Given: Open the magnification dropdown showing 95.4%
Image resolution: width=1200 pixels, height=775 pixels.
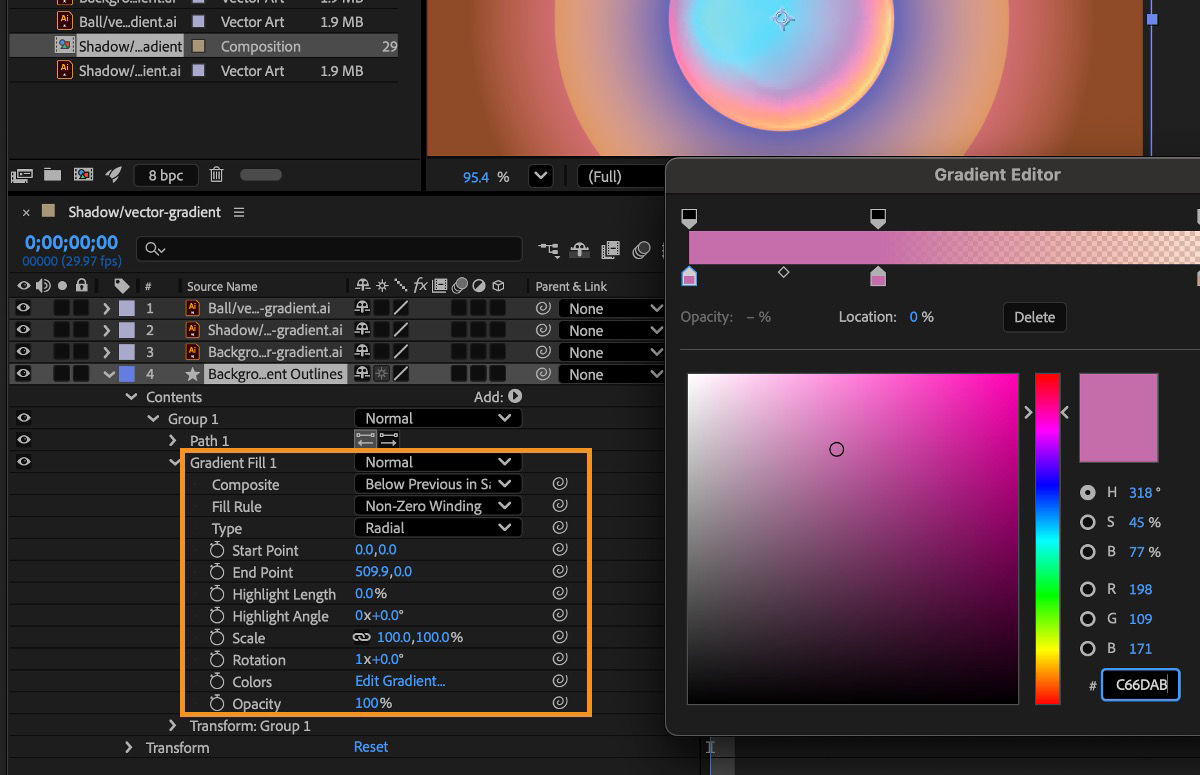Looking at the screenshot, I should point(540,177).
